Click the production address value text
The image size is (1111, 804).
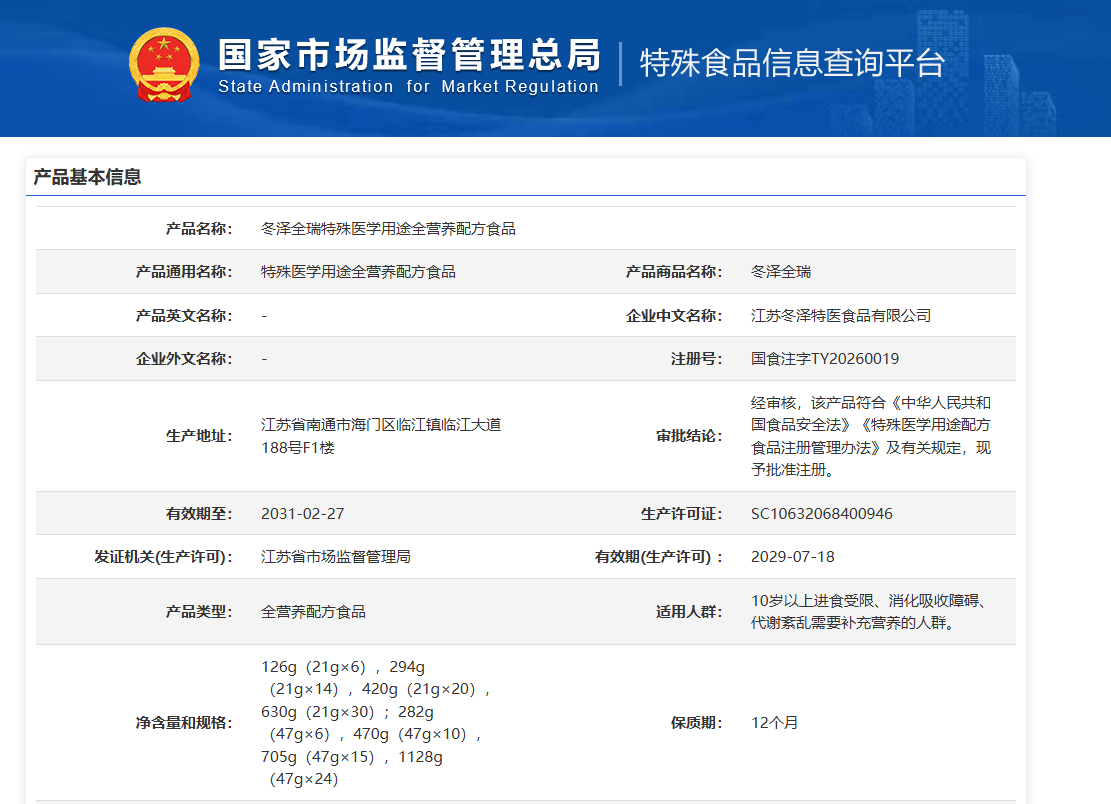pyautogui.click(x=380, y=436)
